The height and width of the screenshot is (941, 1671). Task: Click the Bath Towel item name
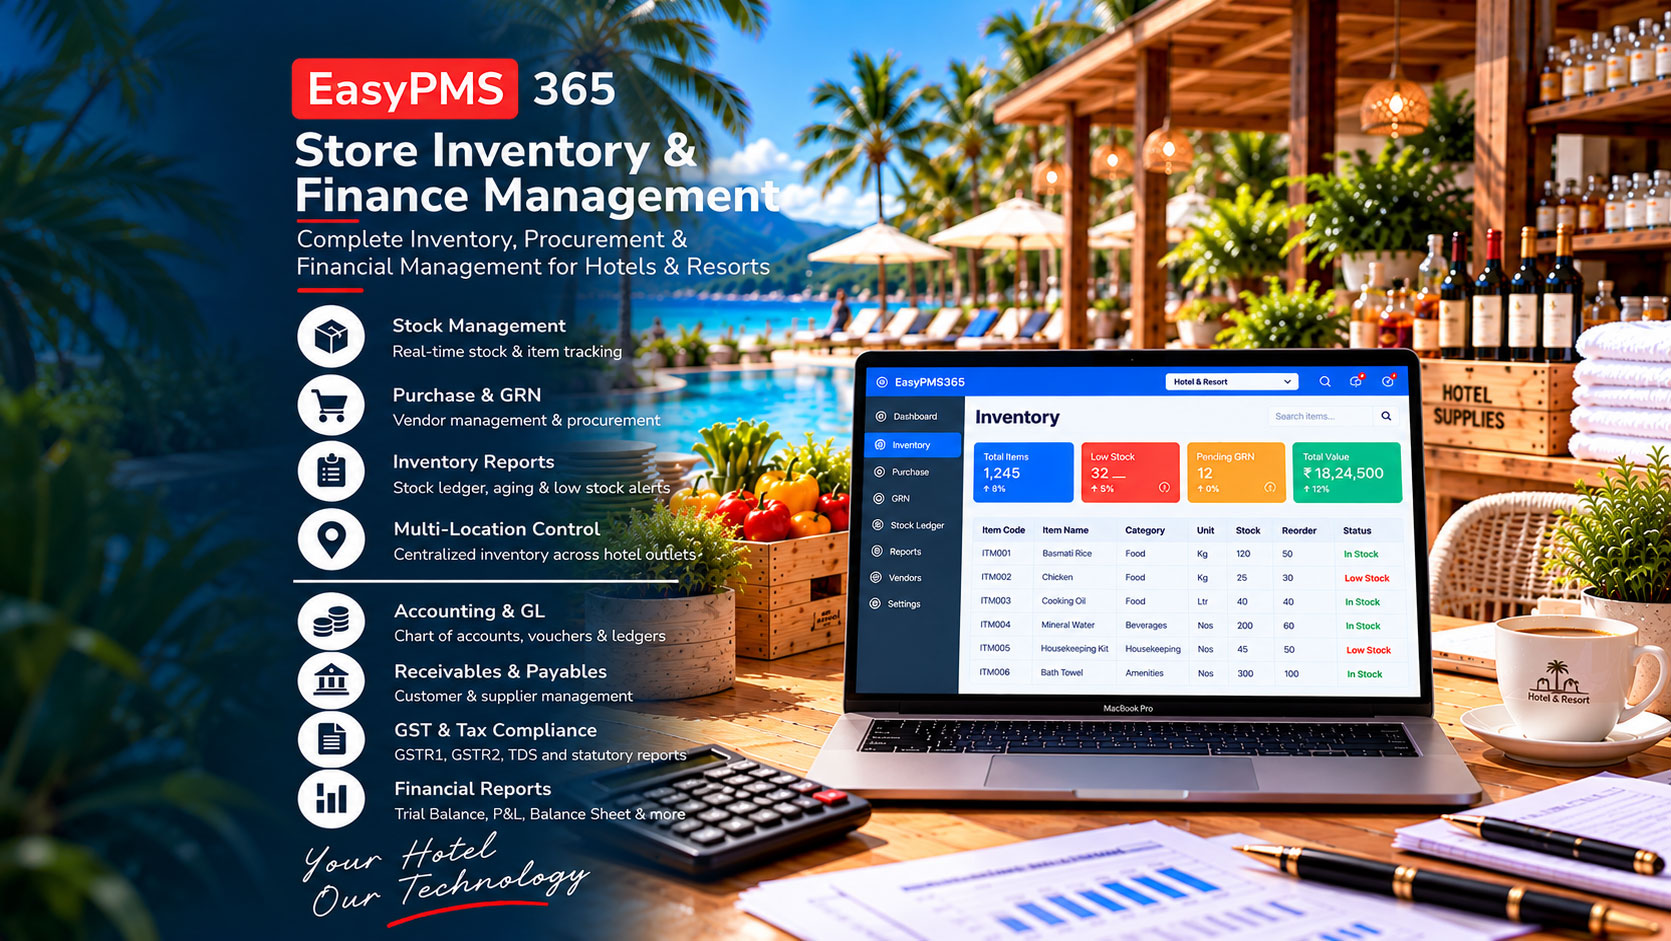pos(1061,673)
